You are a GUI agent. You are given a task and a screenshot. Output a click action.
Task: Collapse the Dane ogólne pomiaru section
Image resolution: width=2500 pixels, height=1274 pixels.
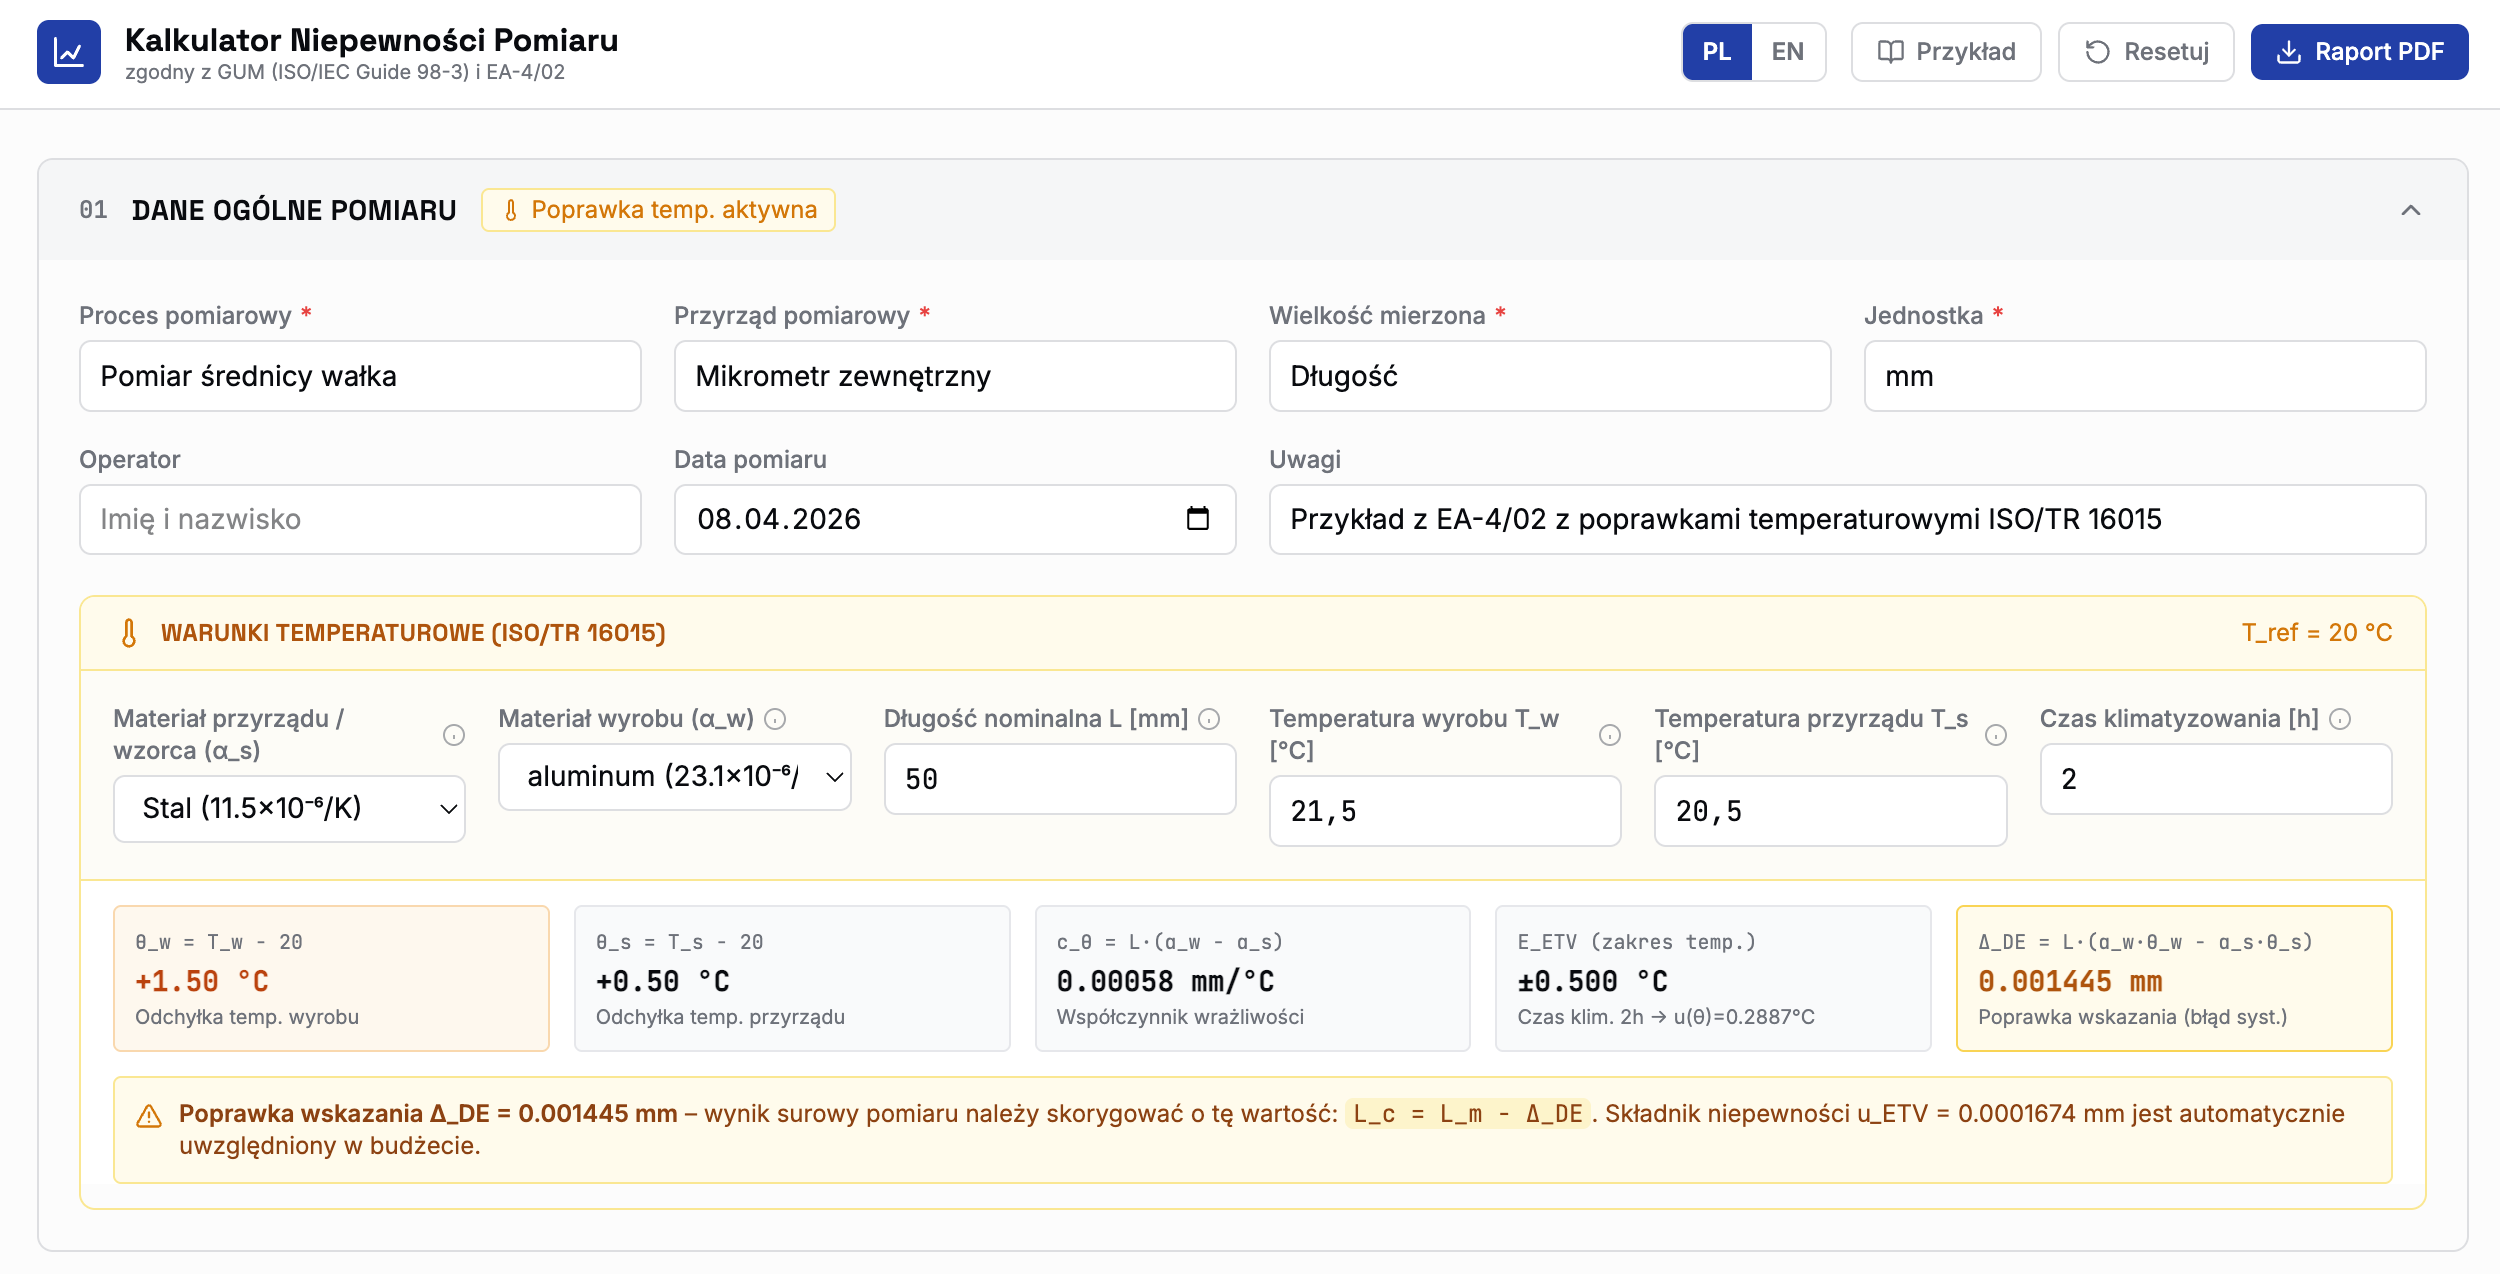(2410, 210)
